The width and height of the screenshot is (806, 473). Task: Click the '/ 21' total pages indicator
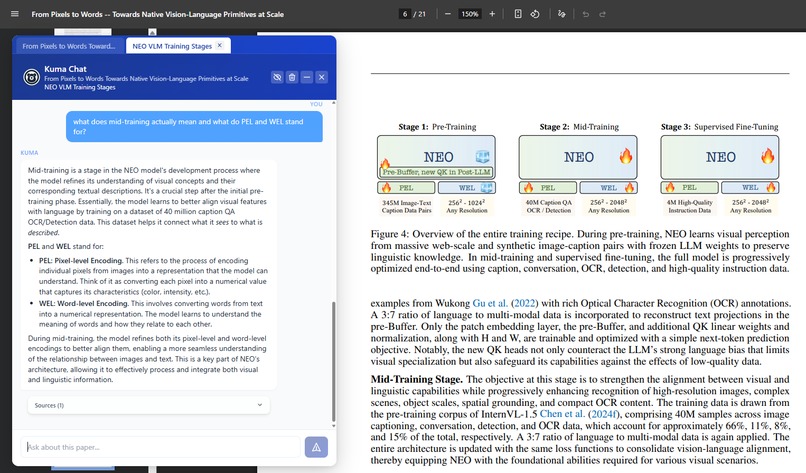[x=420, y=14]
